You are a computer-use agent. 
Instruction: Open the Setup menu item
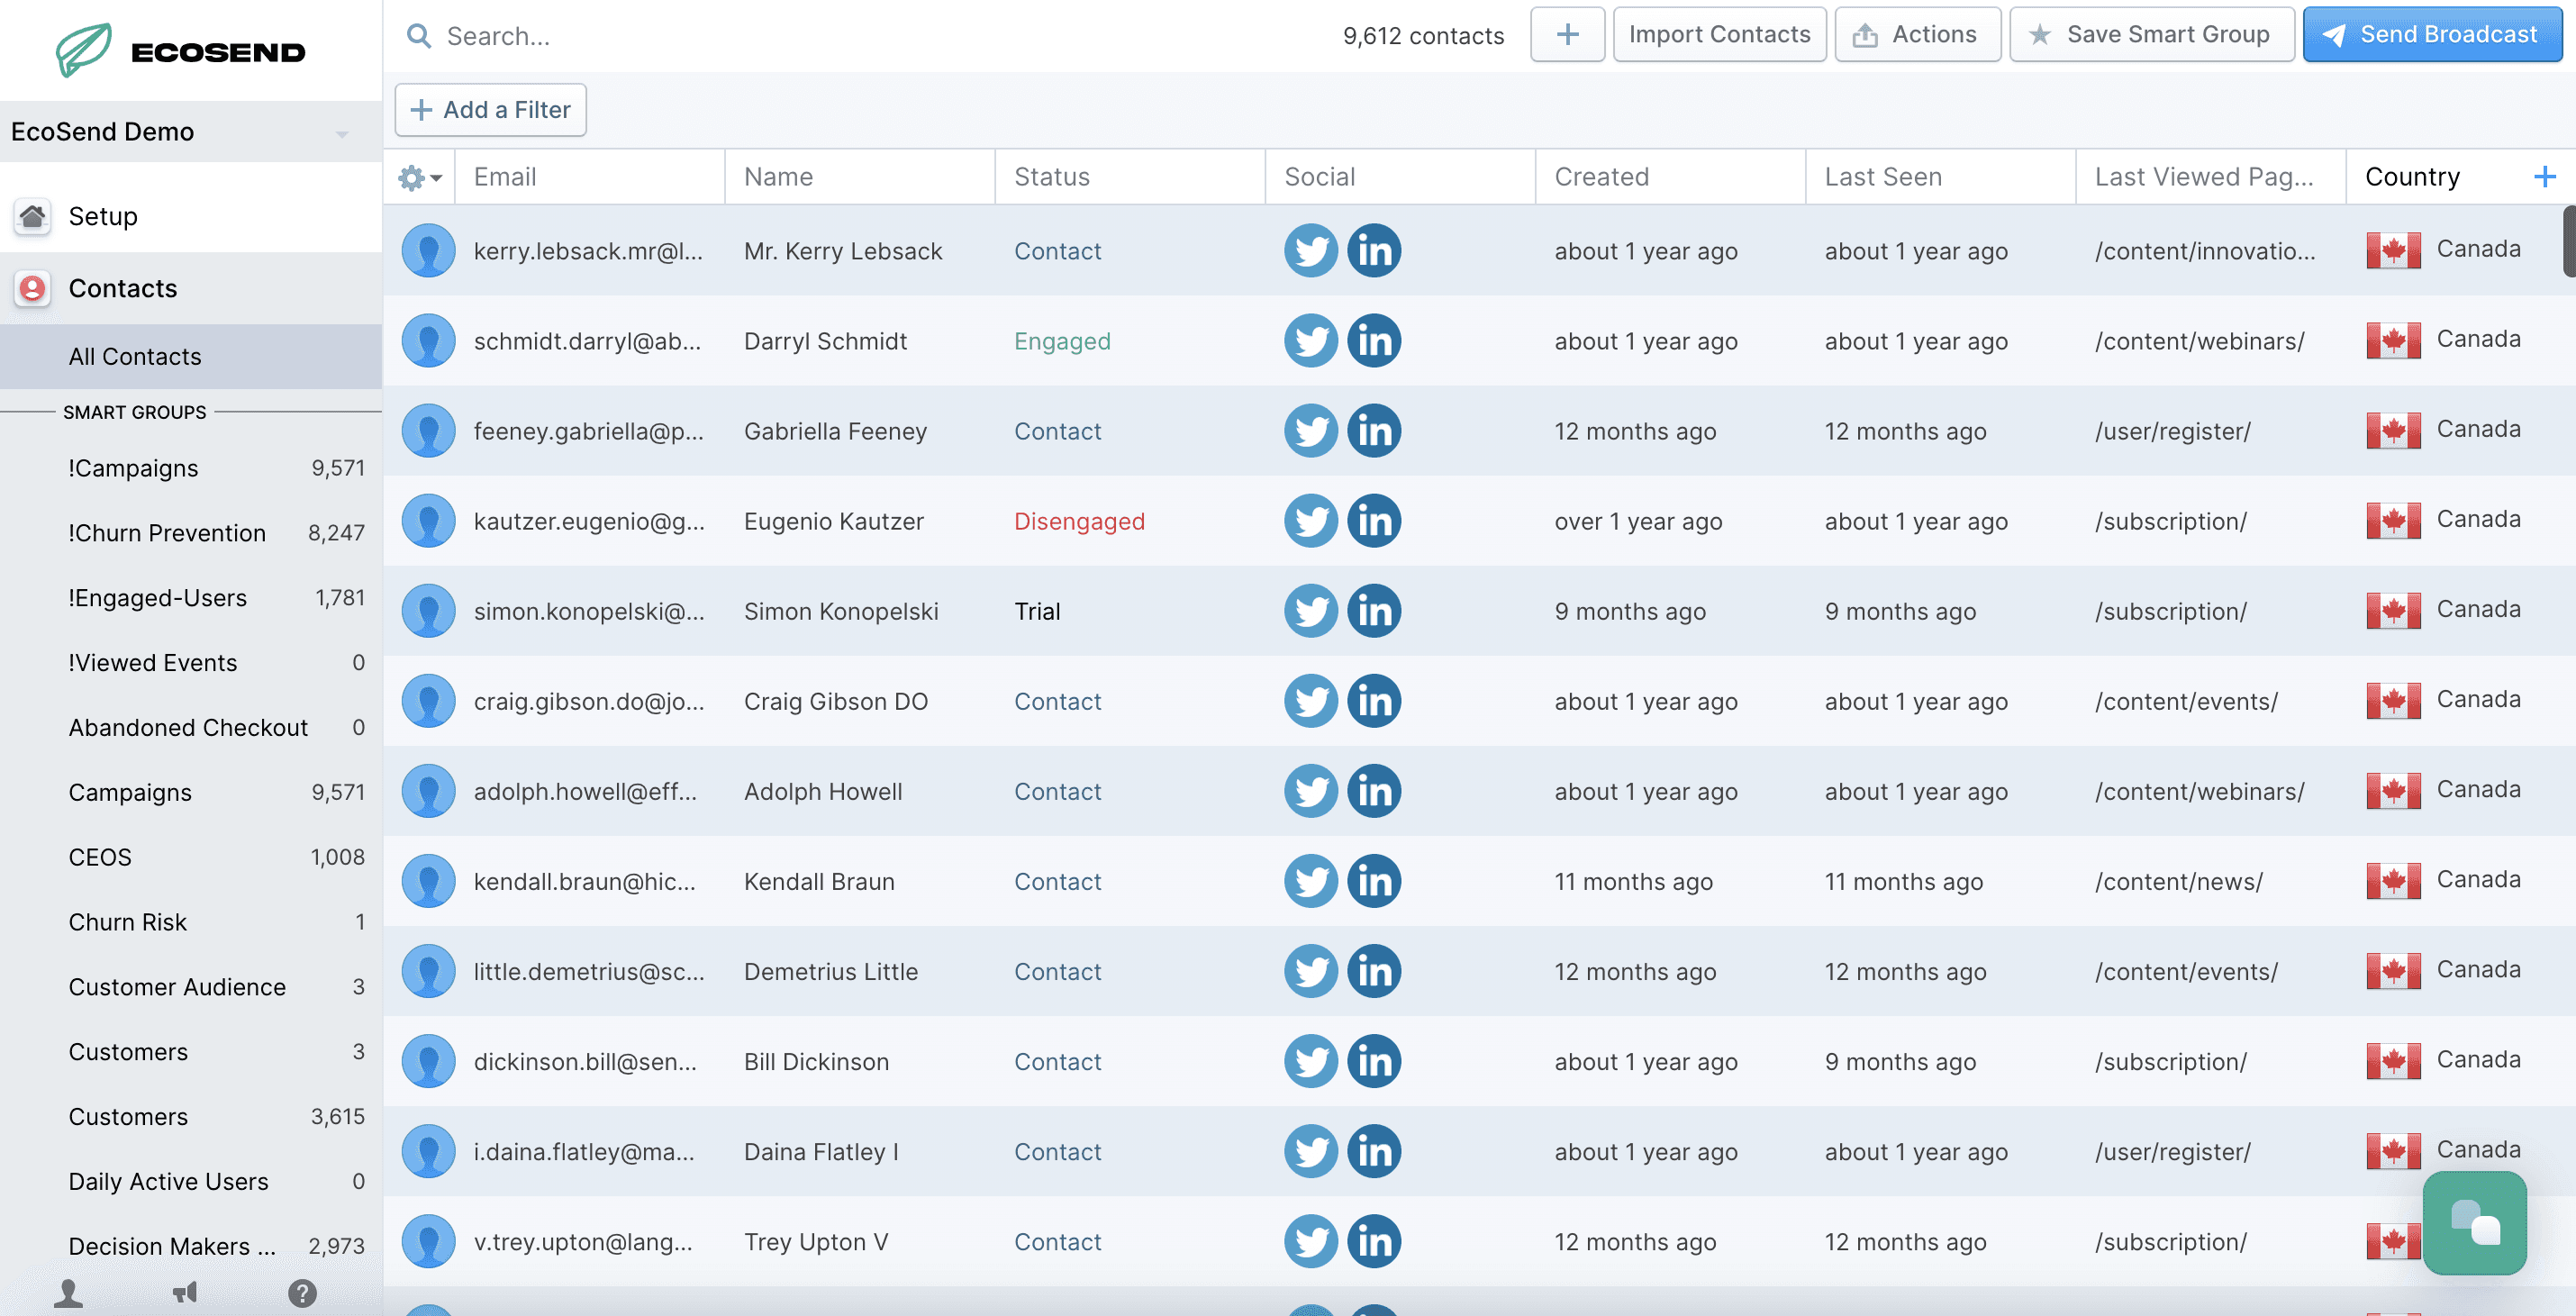(103, 216)
